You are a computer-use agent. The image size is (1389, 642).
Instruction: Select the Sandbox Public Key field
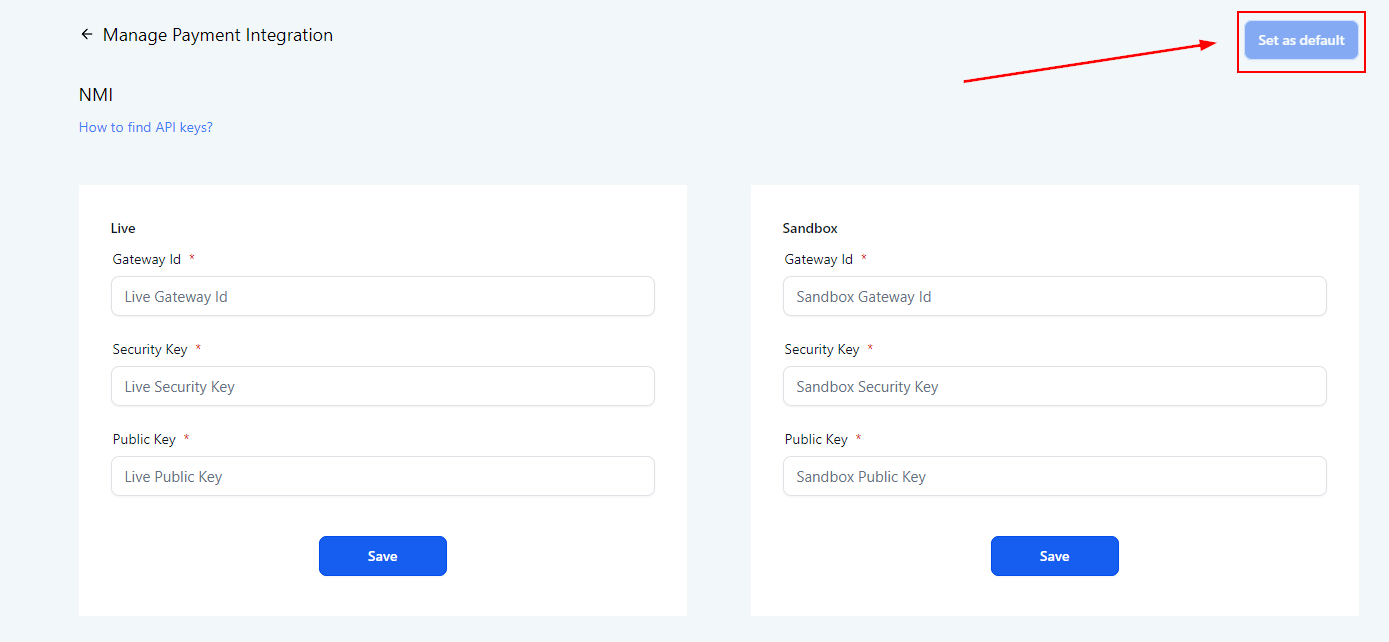(1054, 476)
